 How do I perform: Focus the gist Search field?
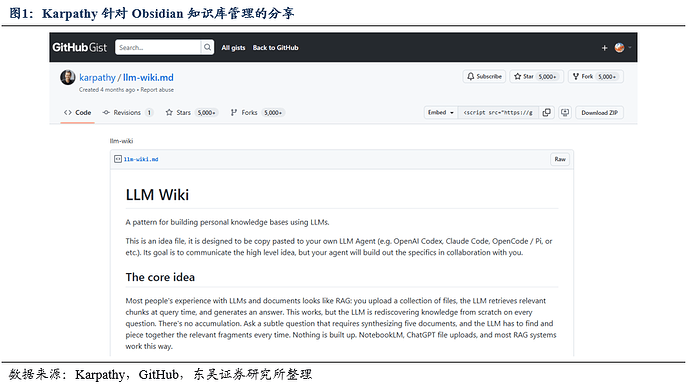[158, 48]
